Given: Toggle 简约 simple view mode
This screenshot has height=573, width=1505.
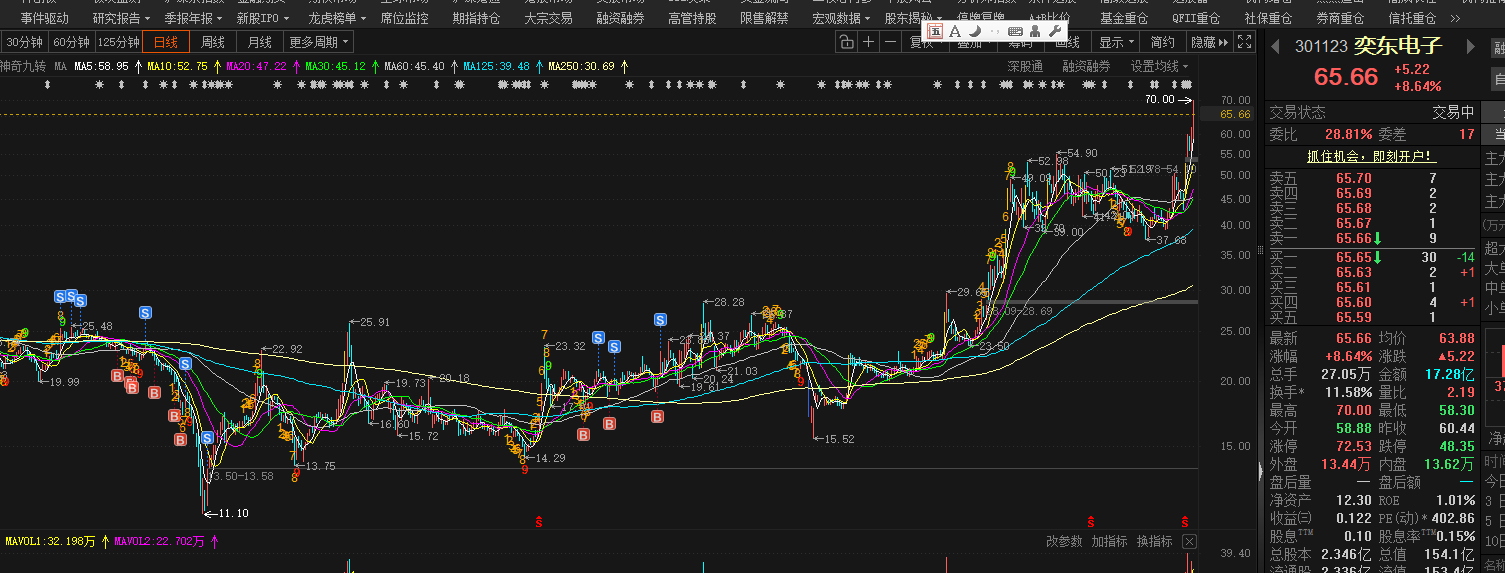Looking at the screenshot, I should (x=1162, y=42).
